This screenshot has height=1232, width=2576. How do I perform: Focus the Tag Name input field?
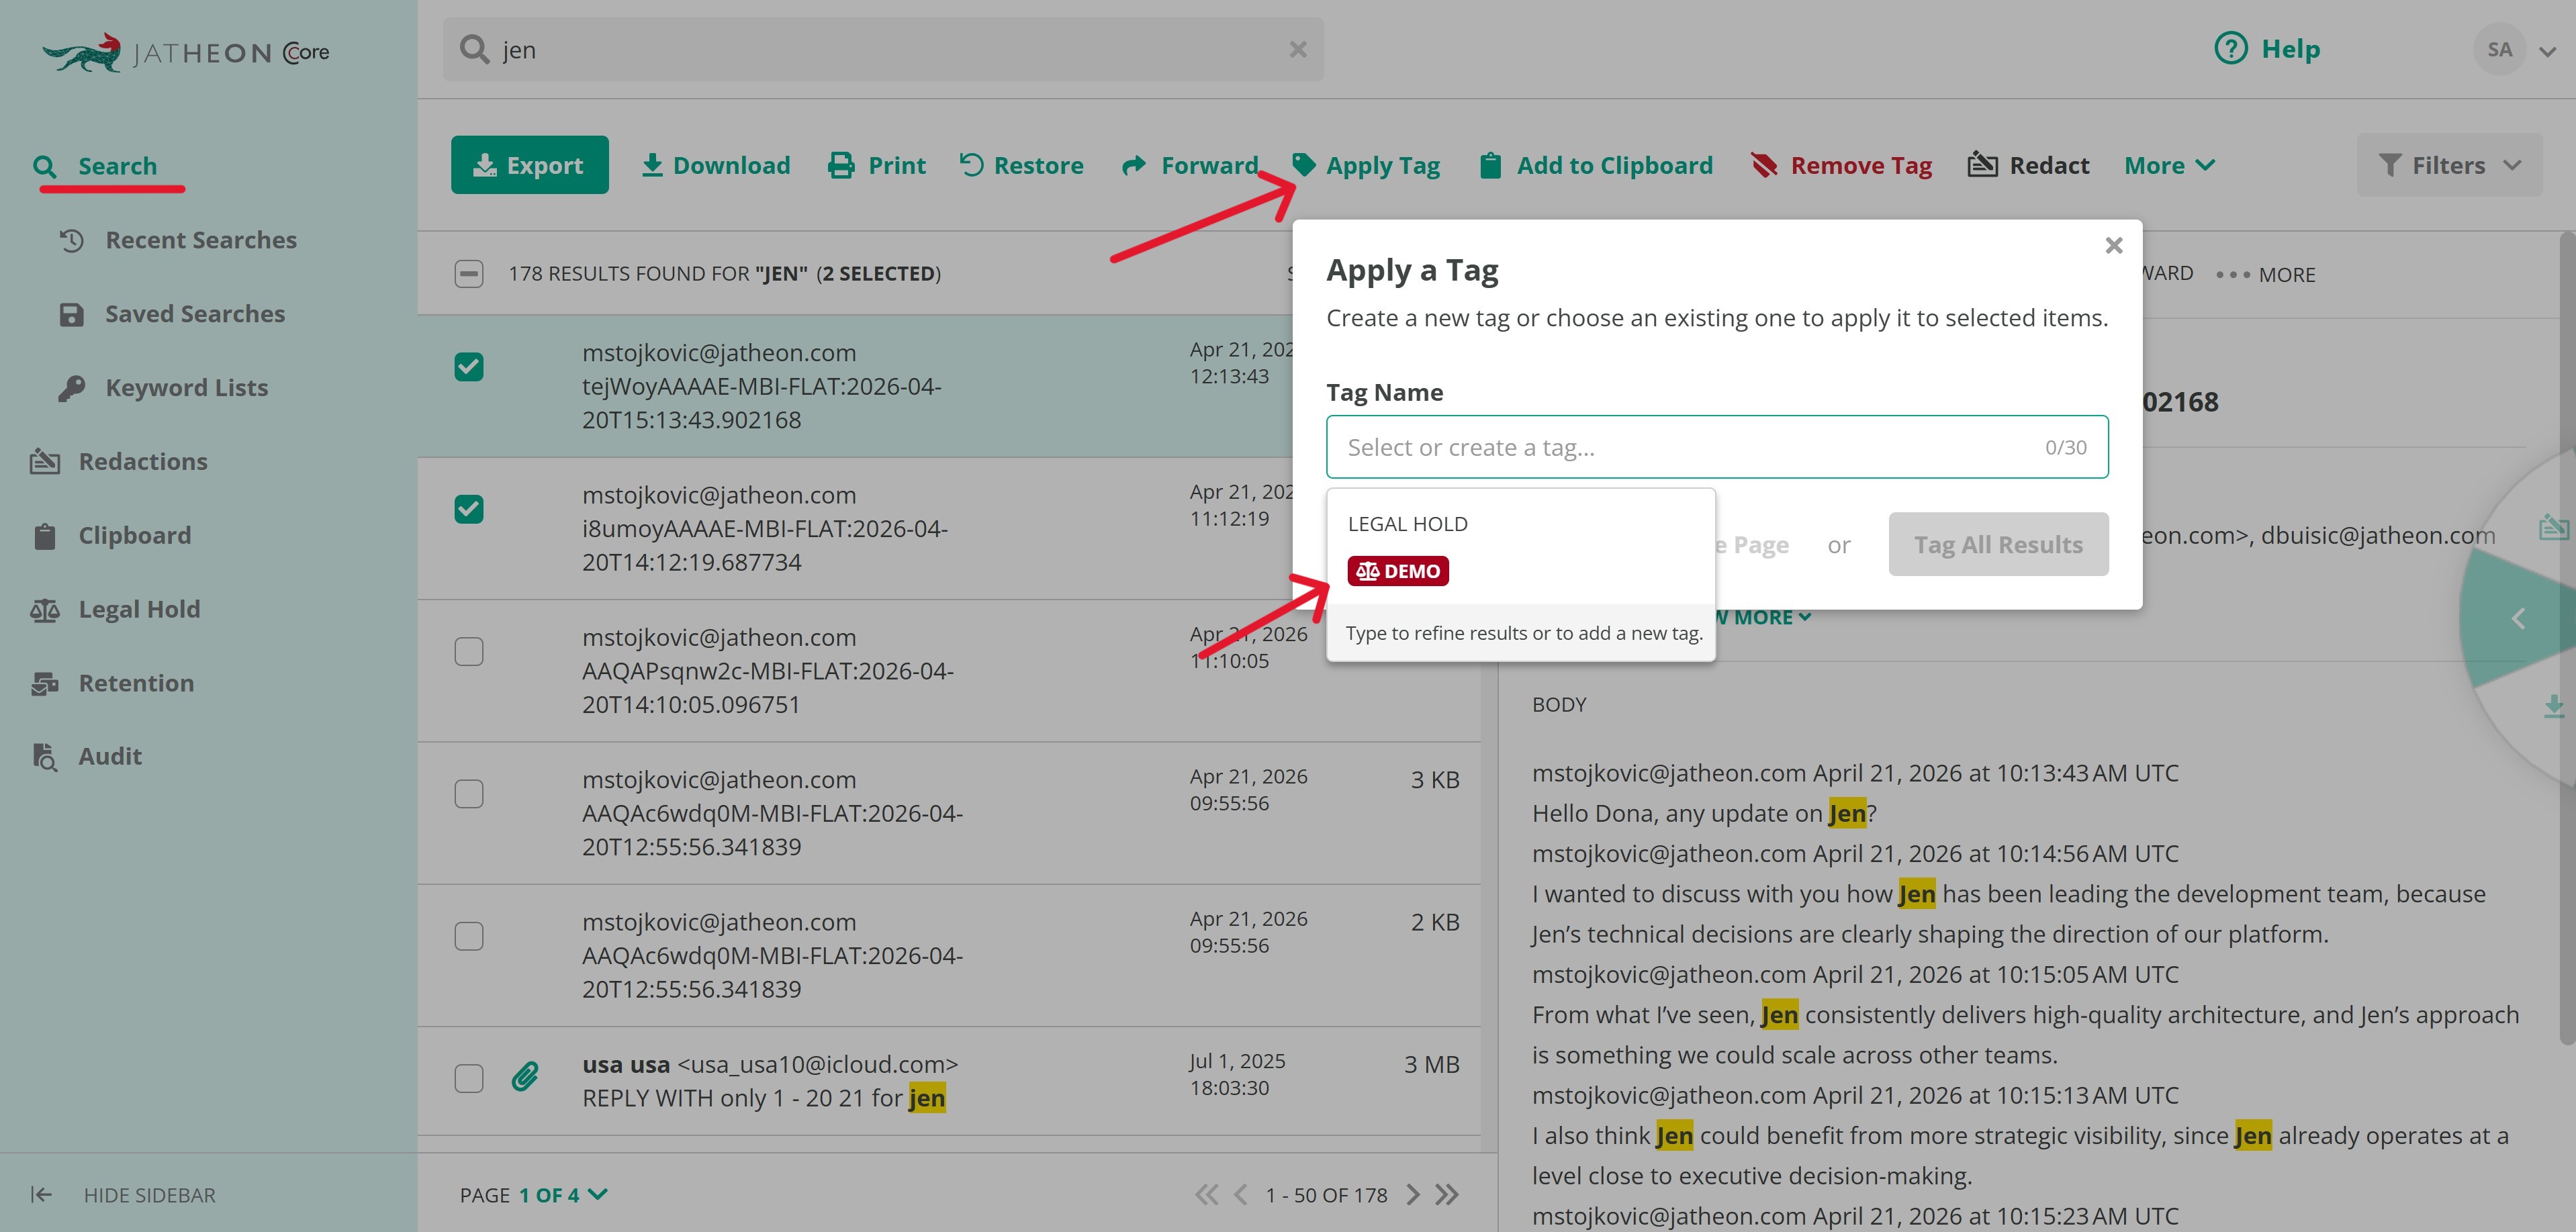[1717, 447]
